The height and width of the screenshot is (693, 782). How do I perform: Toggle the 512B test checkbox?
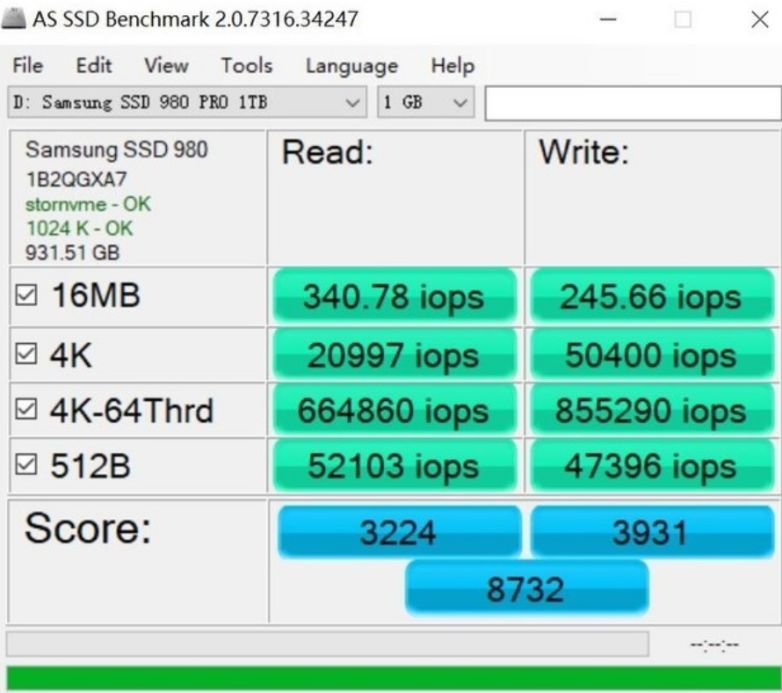point(26,466)
